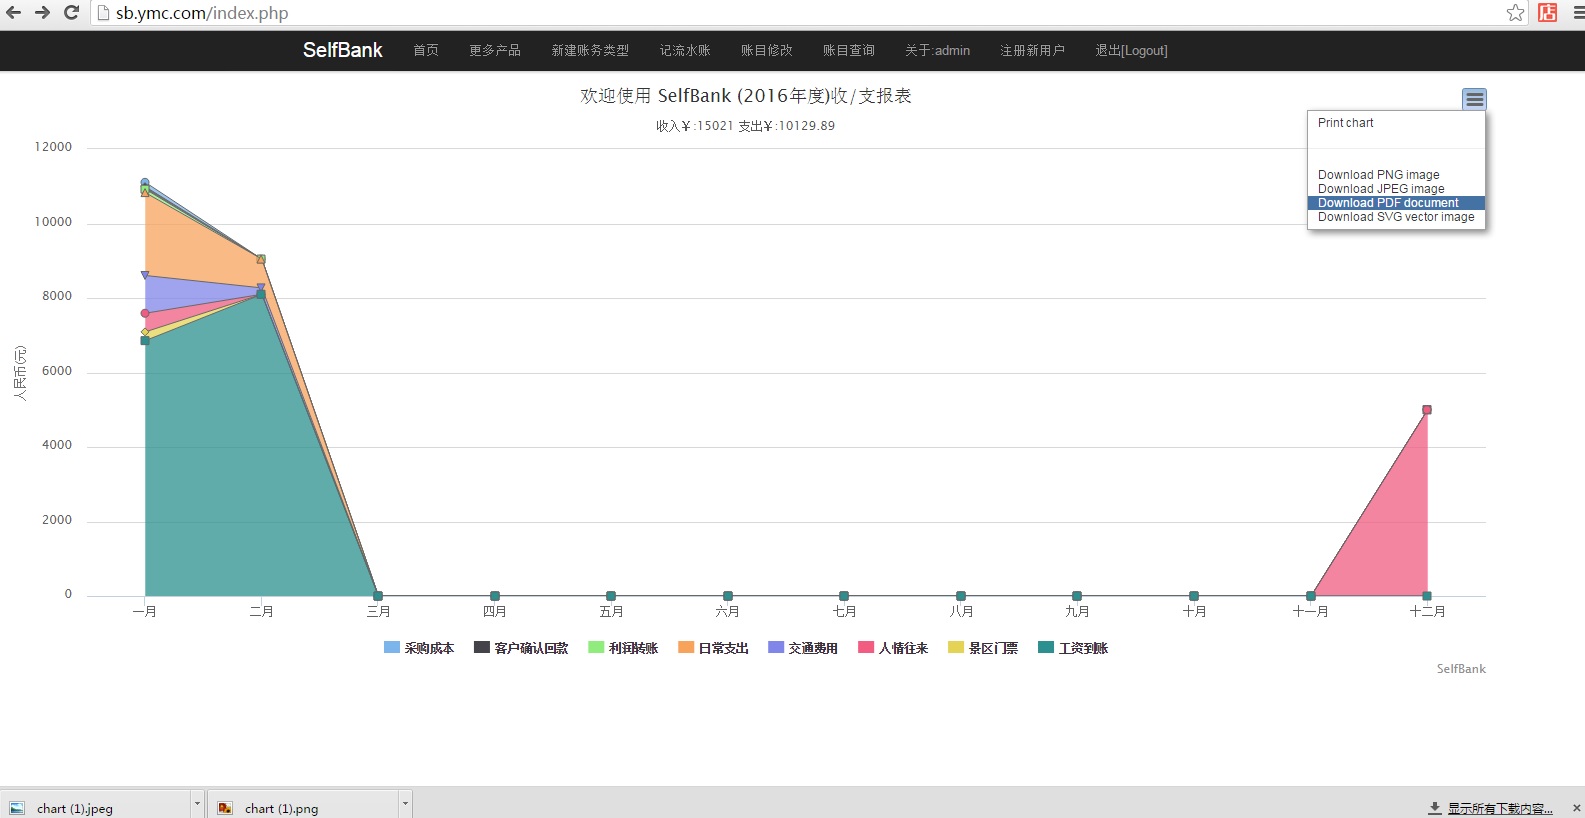
Task: Go forward with the browser forward arrow
Action: (x=42, y=13)
